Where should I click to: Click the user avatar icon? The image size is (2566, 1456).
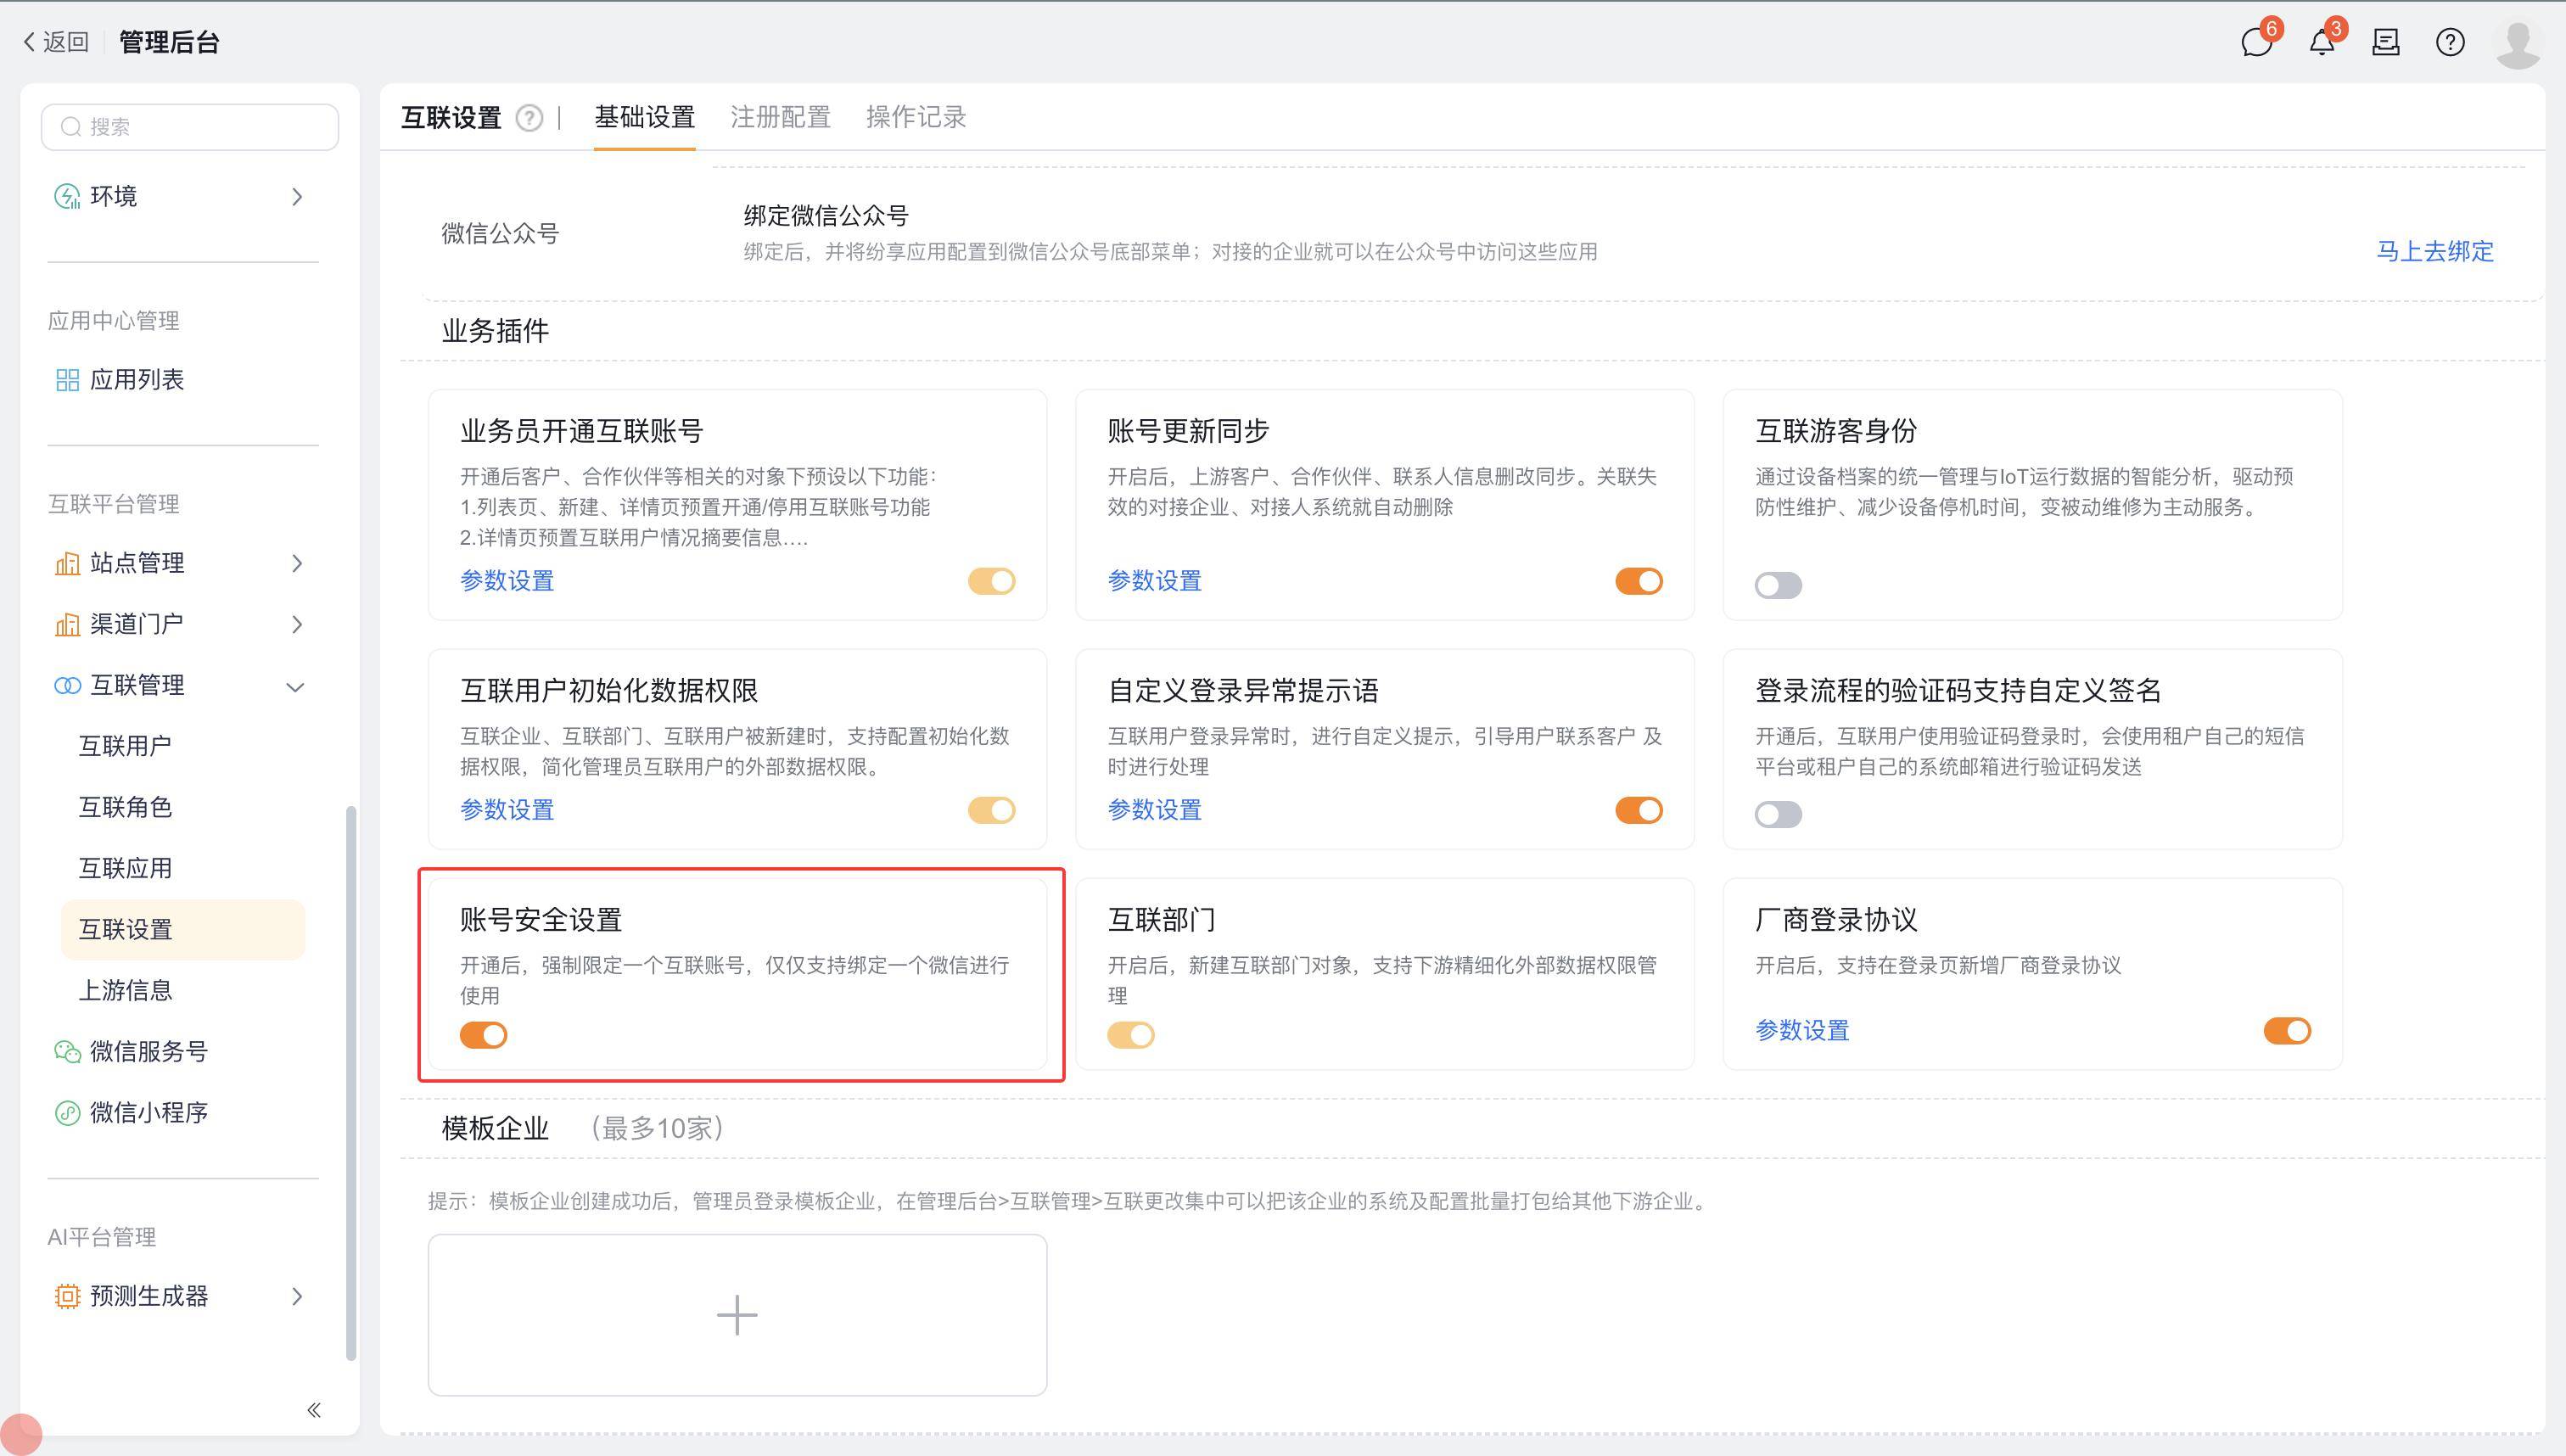2517,42
